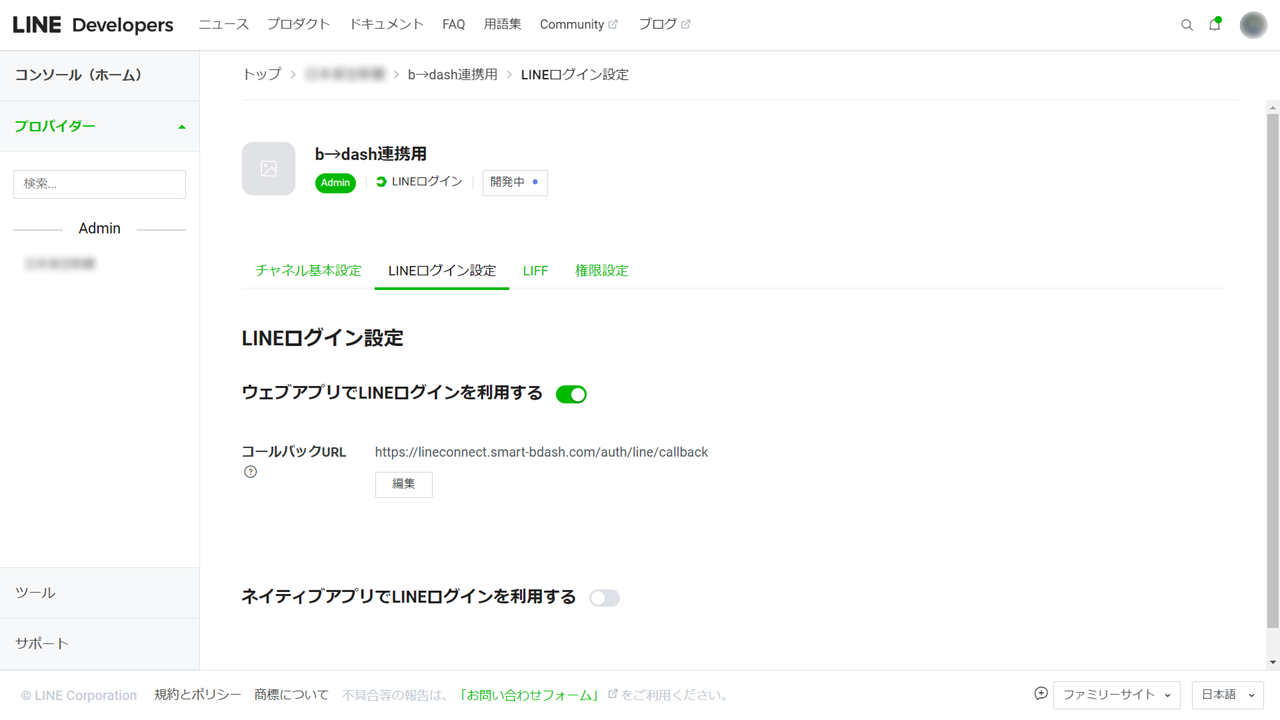Click the 編集 button for callback URL
The height and width of the screenshot is (720, 1280).
click(x=404, y=484)
